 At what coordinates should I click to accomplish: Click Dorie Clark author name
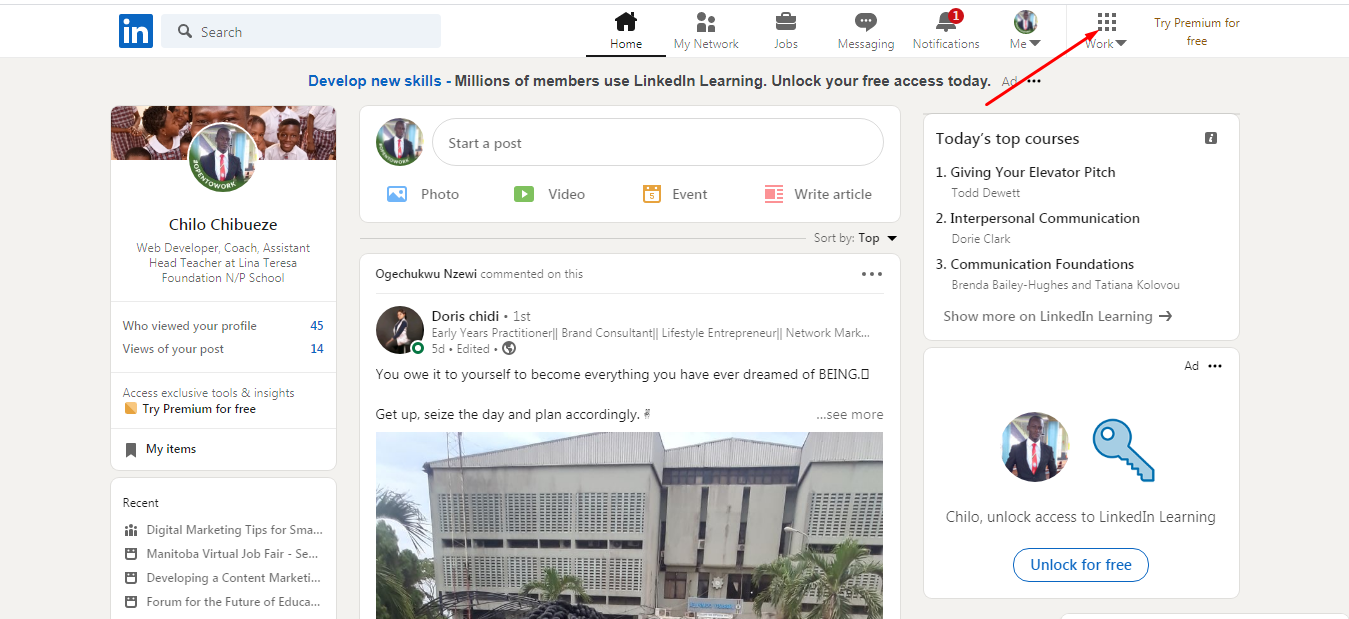tap(981, 239)
